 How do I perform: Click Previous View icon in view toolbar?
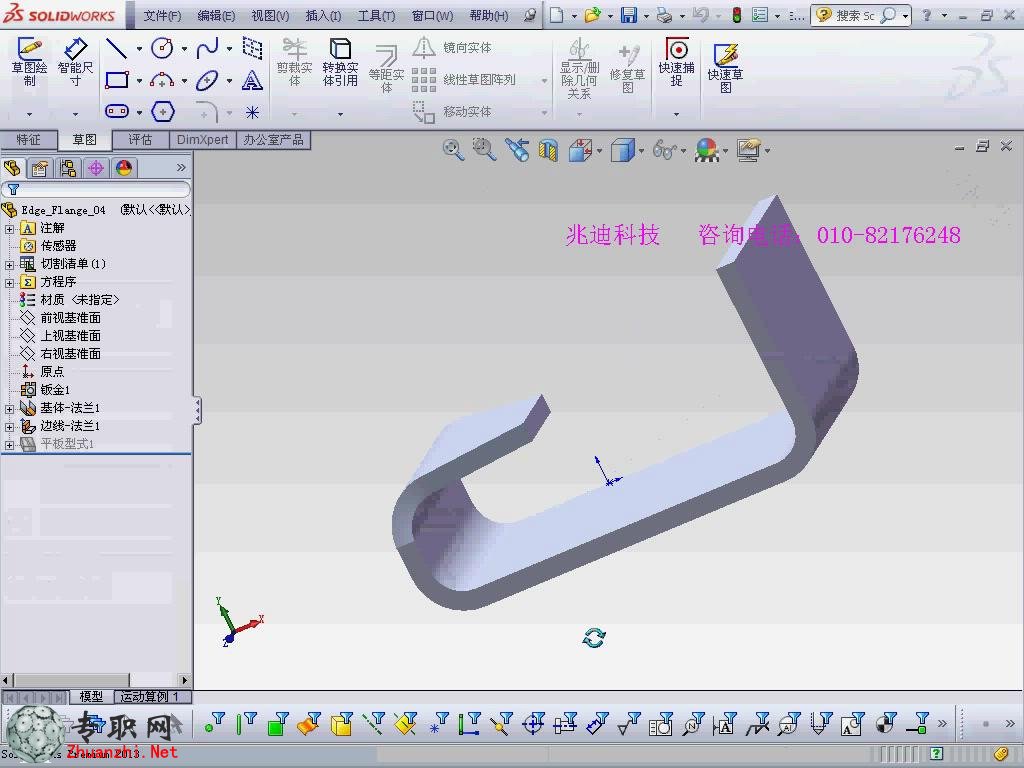pos(517,150)
